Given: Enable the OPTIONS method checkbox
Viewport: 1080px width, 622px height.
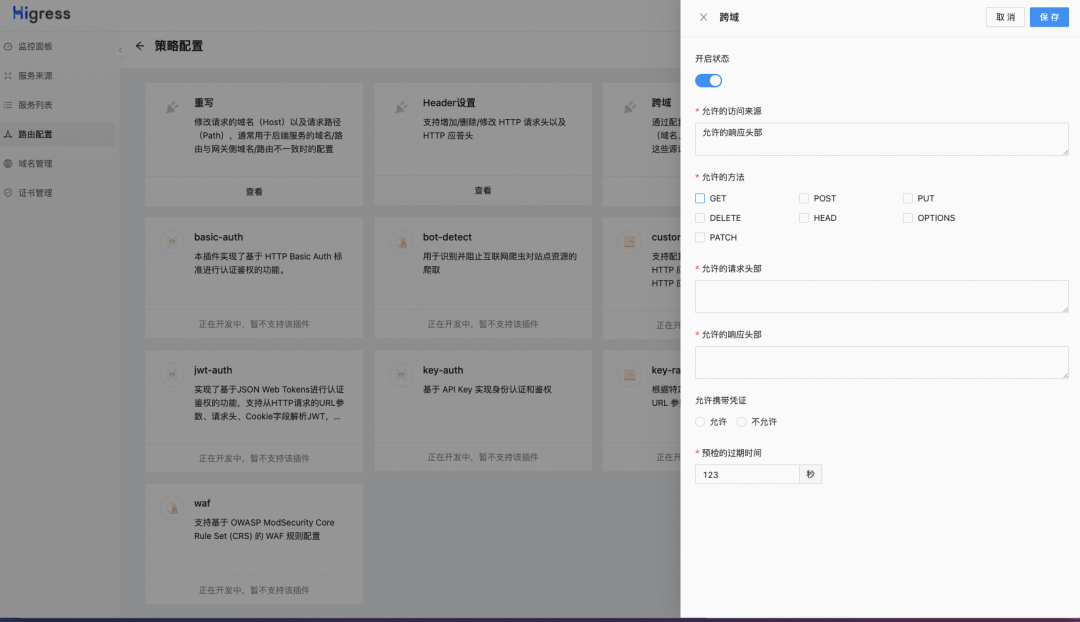Looking at the screenshot, I should pos(908,218).
